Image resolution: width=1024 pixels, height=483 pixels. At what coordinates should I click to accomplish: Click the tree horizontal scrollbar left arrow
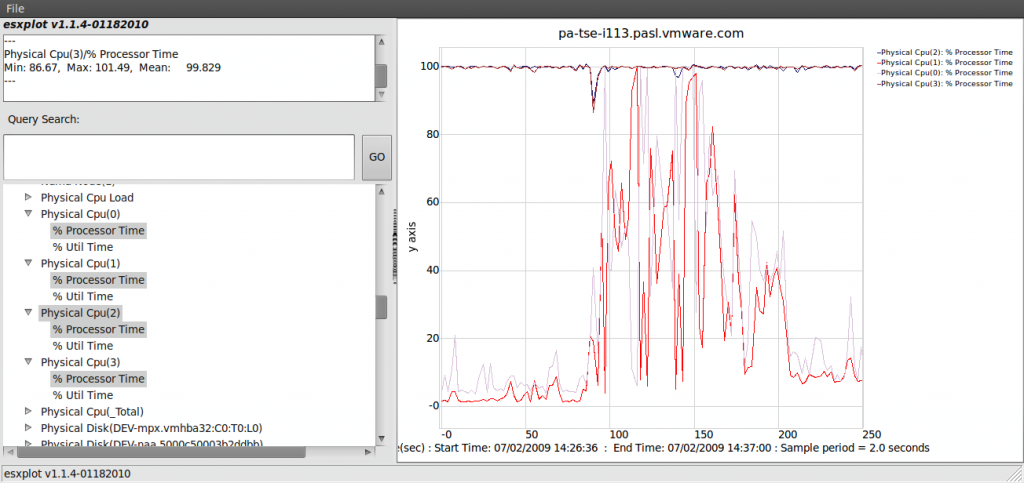tap(10, 452)
